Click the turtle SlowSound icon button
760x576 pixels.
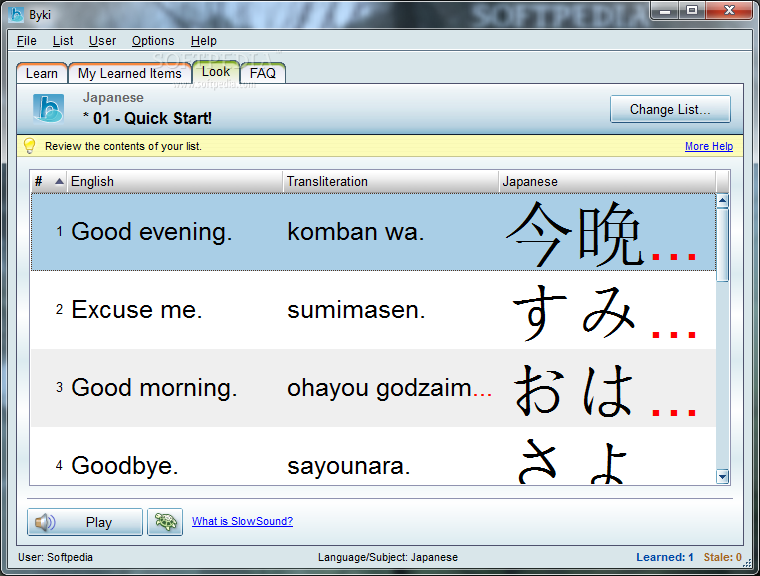pos(165,522)
